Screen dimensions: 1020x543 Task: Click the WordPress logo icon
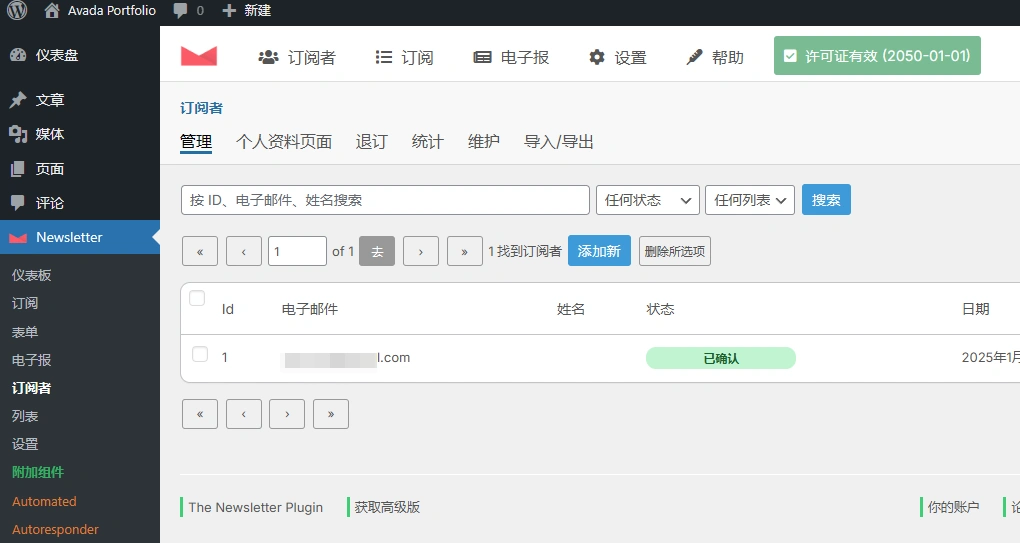pos(17,10)
